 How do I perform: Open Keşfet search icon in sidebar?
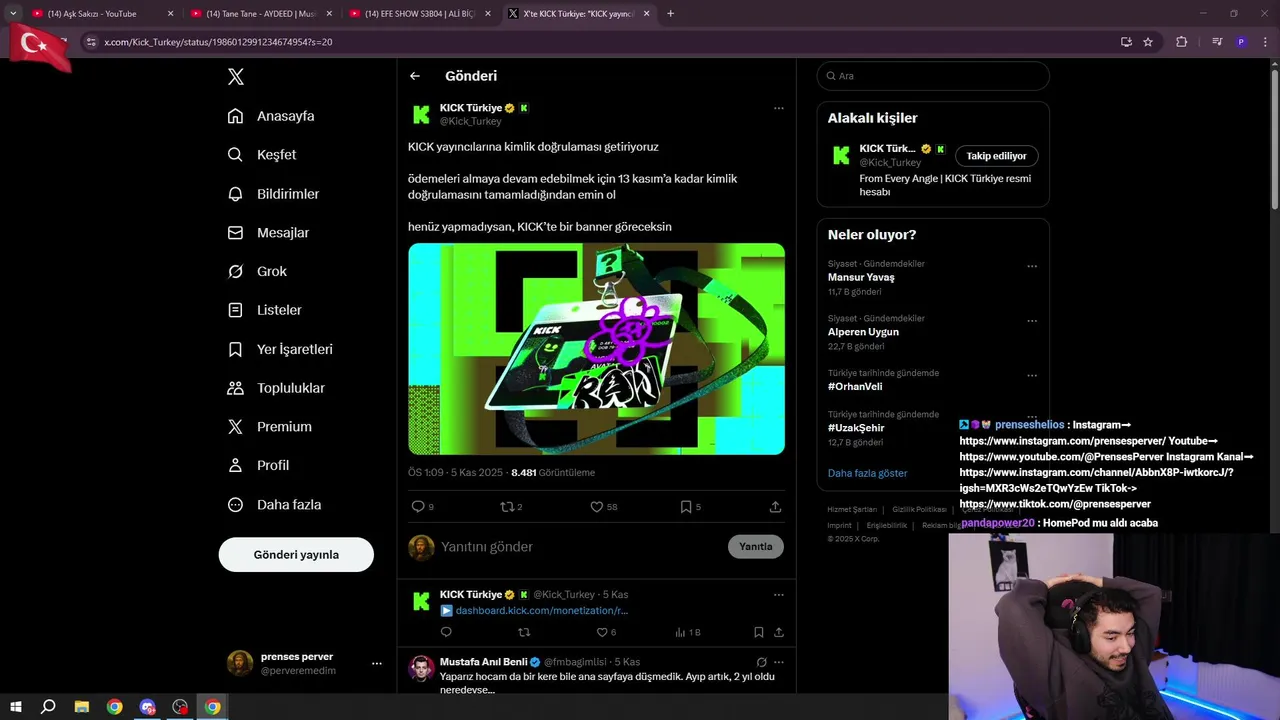[x=235, y=155]
